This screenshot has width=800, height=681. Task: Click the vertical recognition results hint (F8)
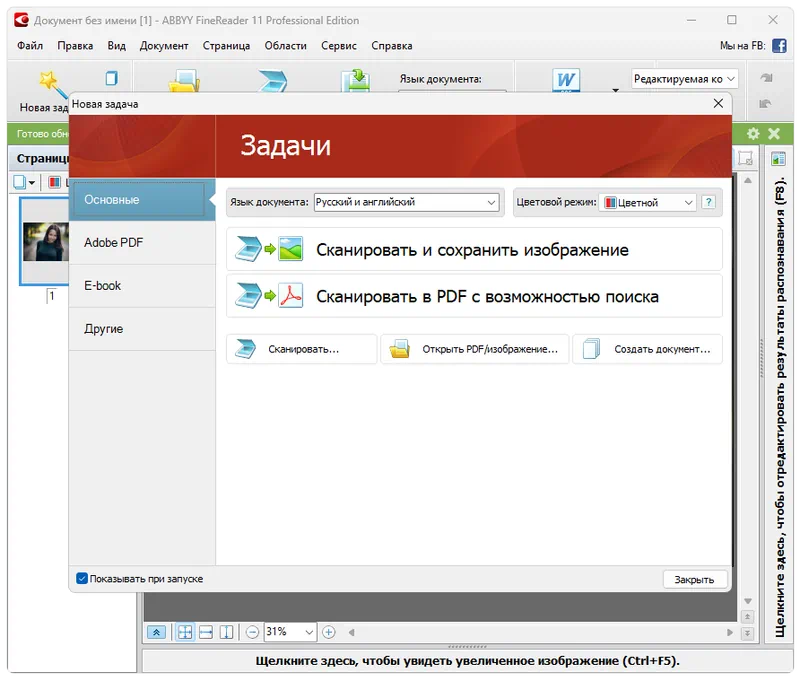tap(779, 407)
